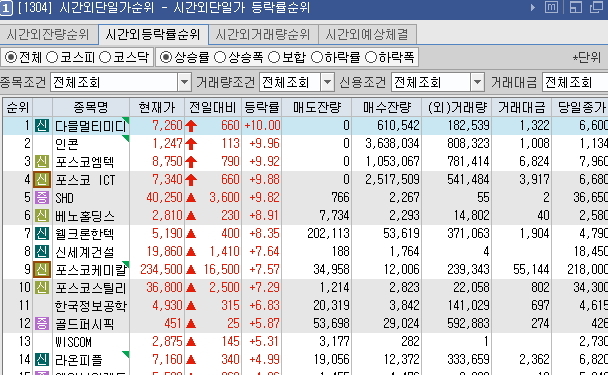608x375 pixels.
Task: Sort by the 매도잔량 column header
Action: point(317,107)
